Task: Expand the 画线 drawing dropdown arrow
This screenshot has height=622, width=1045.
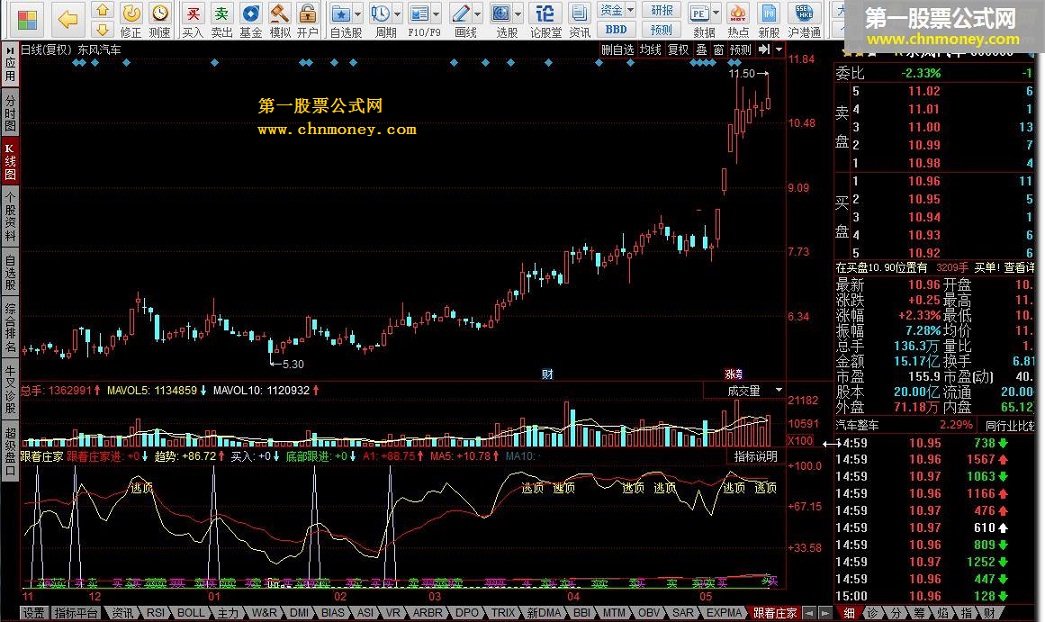Action: (478, 13)
